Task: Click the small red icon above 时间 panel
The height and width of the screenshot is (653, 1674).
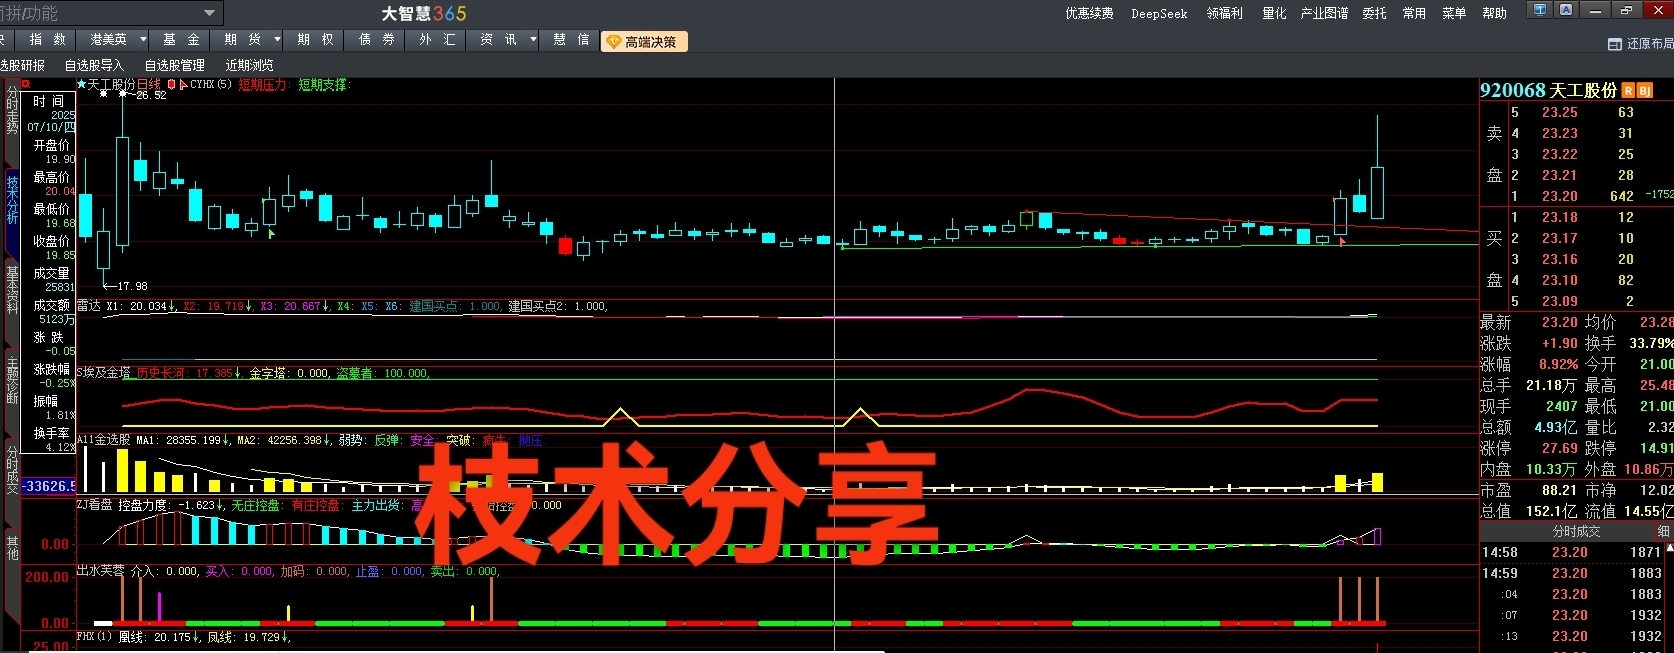Action: 26,83
